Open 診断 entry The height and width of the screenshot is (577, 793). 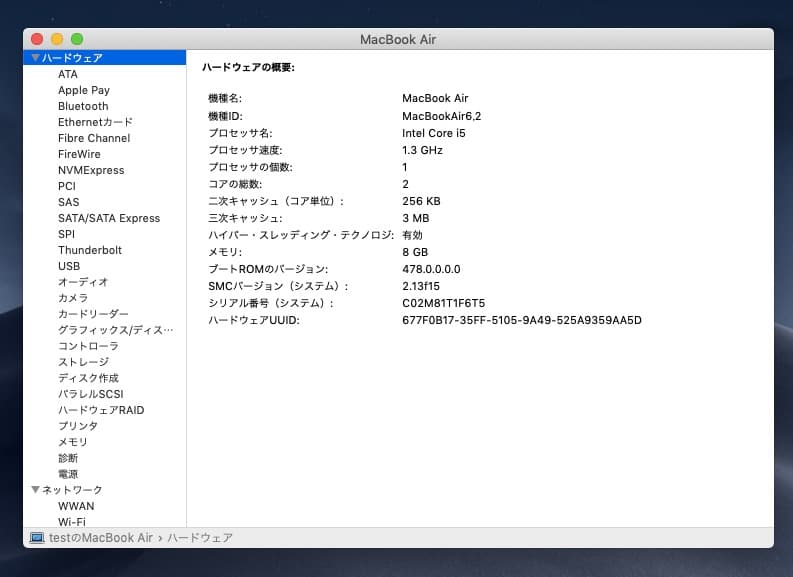[68, 458]
